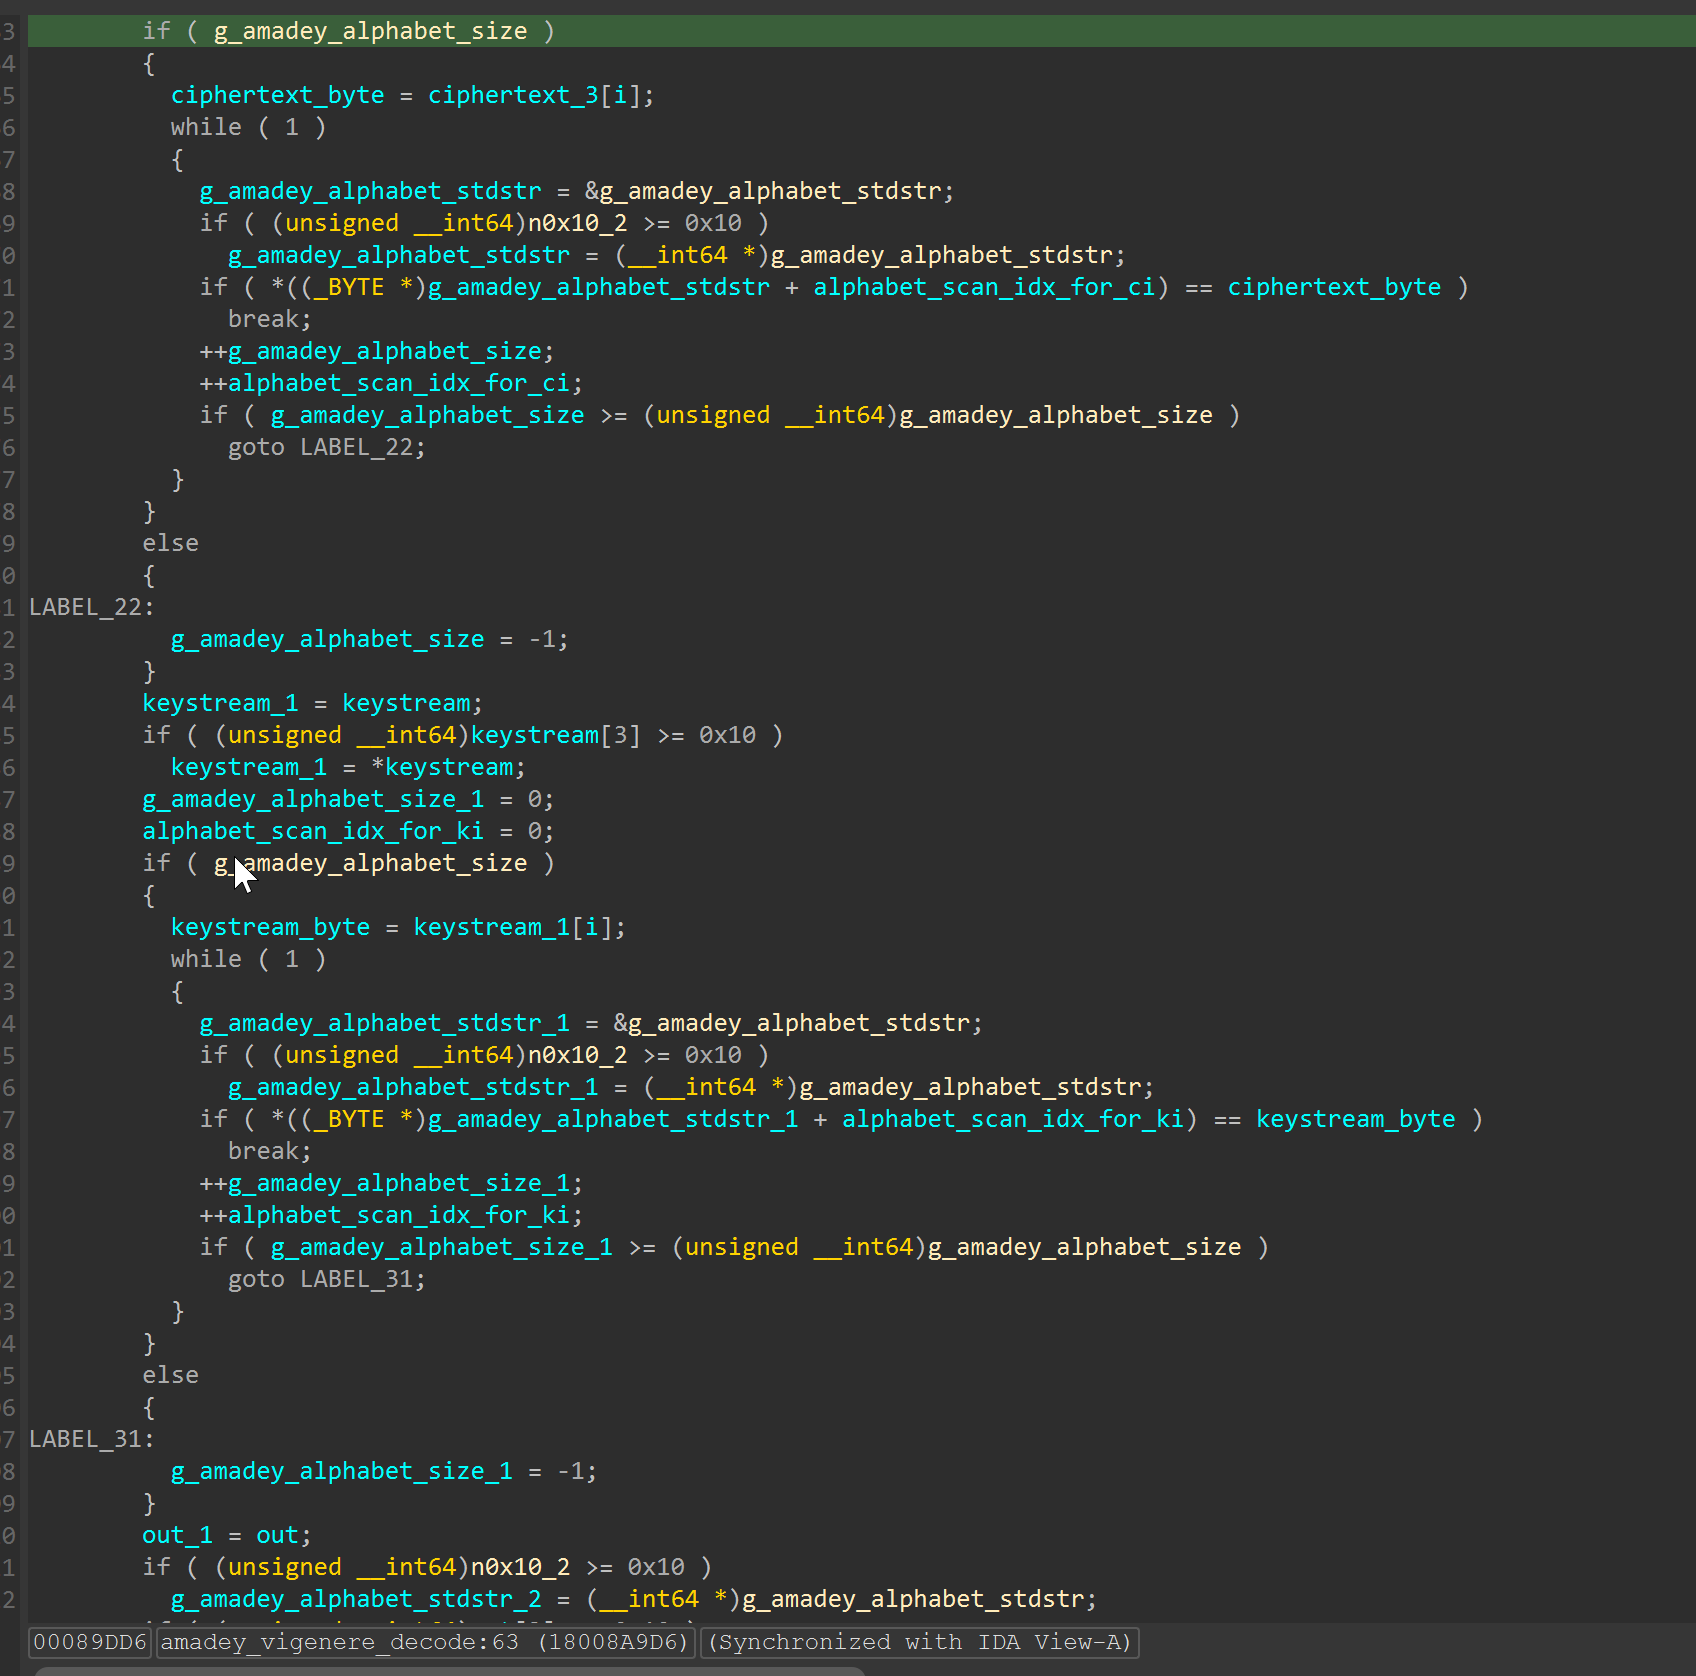This screenshot has height=1676, width=1696.
Task: Select 'ciphertext_3[i]' in the ciphertext_byte assignment
Action: coord(534,95)
